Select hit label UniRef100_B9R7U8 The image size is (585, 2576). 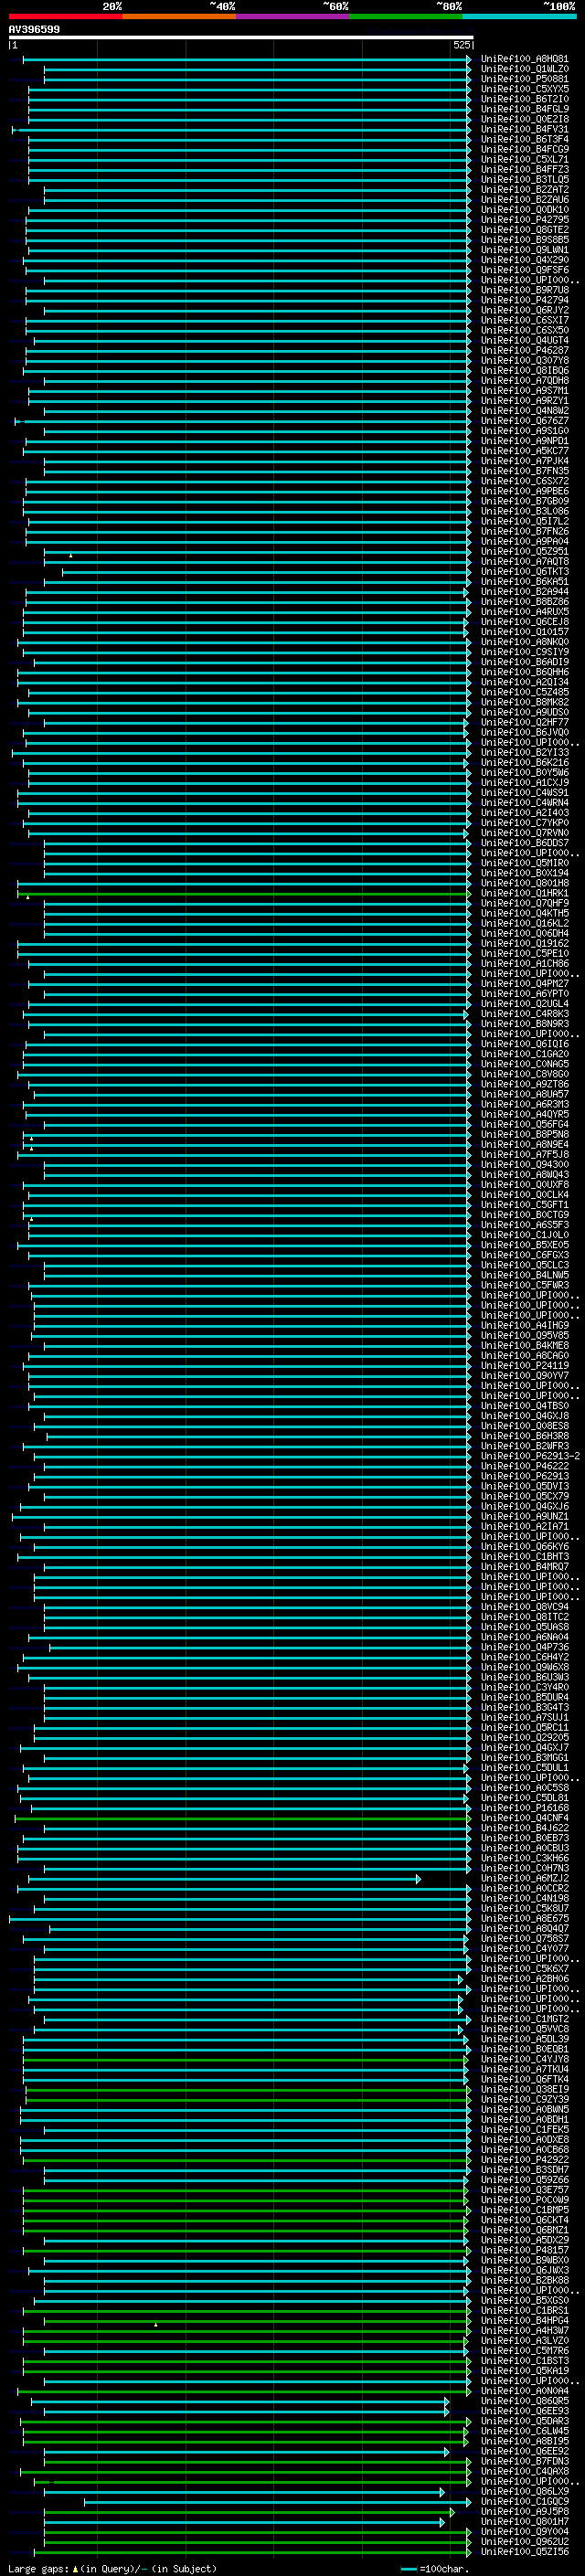[524, 290]
